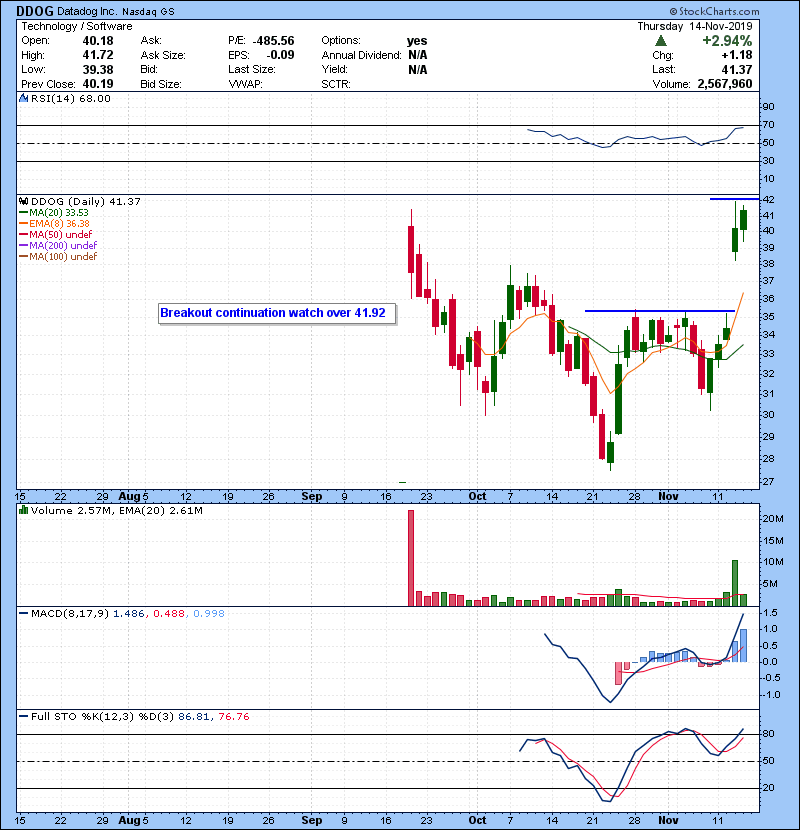This screenshot has height=830, width=800.
Task: Select the MA(20) 33.53 legend entry
Action: [x=54, y=212]
